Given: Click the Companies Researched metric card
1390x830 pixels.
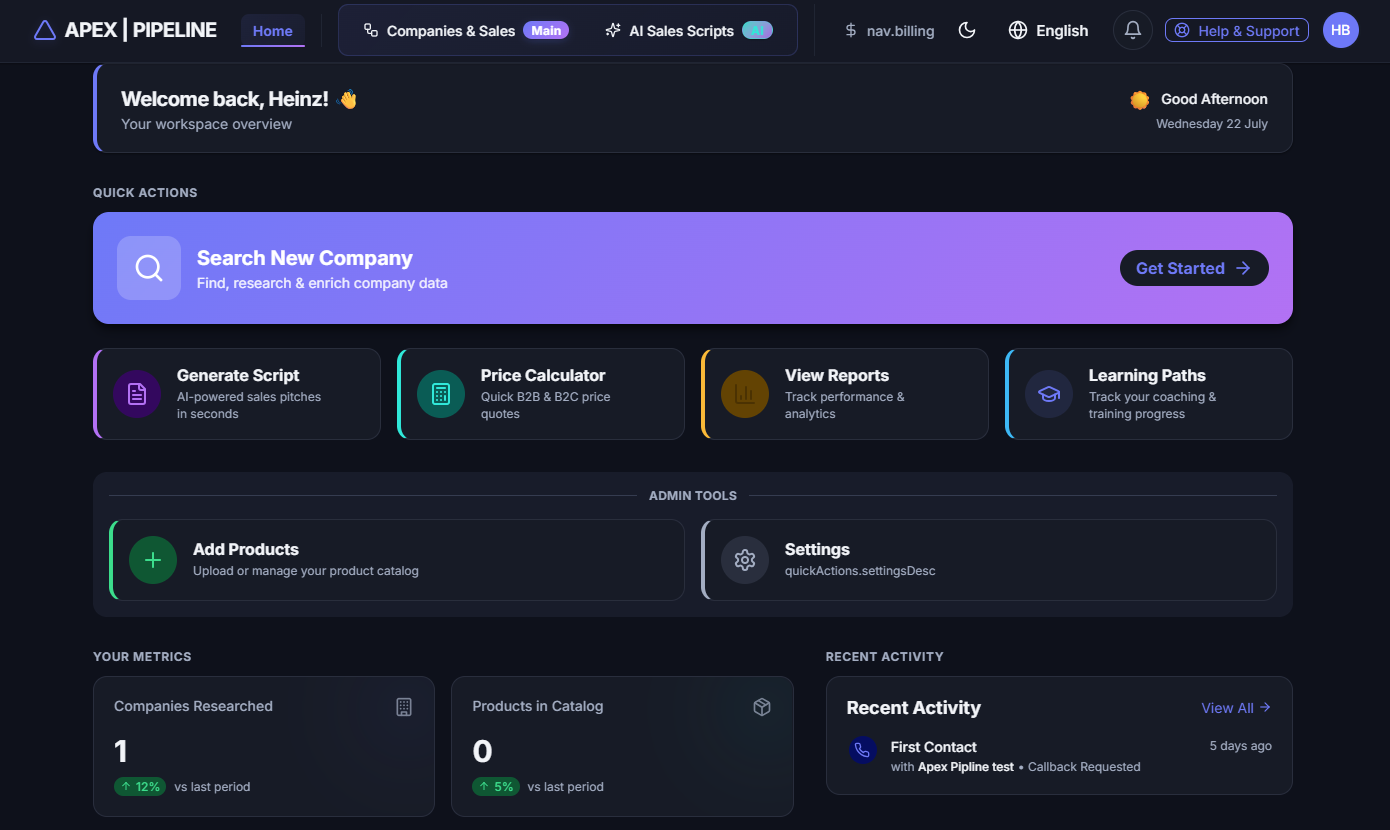Looking at the screenshot, I should 264,746.
